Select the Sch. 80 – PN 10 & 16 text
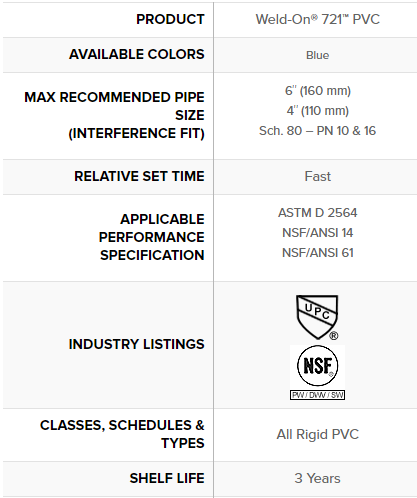 pos(317,131)
